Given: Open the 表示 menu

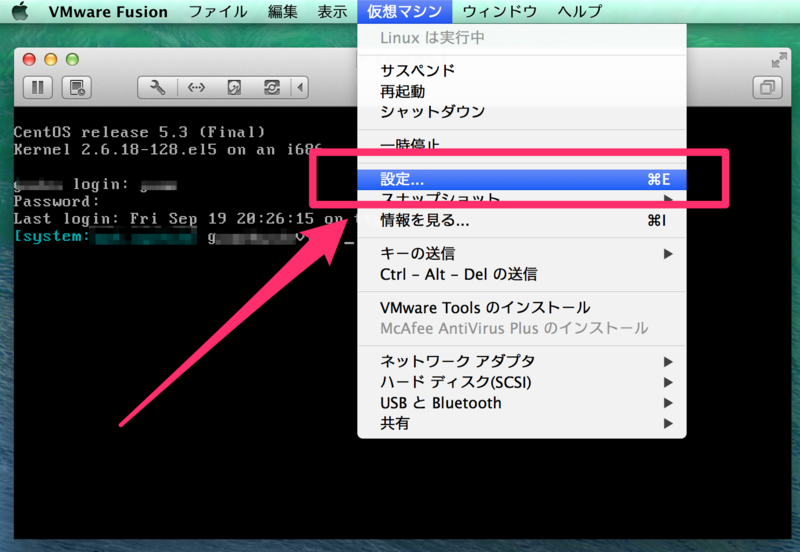Looking at the screenshot, I should point(332,11).
